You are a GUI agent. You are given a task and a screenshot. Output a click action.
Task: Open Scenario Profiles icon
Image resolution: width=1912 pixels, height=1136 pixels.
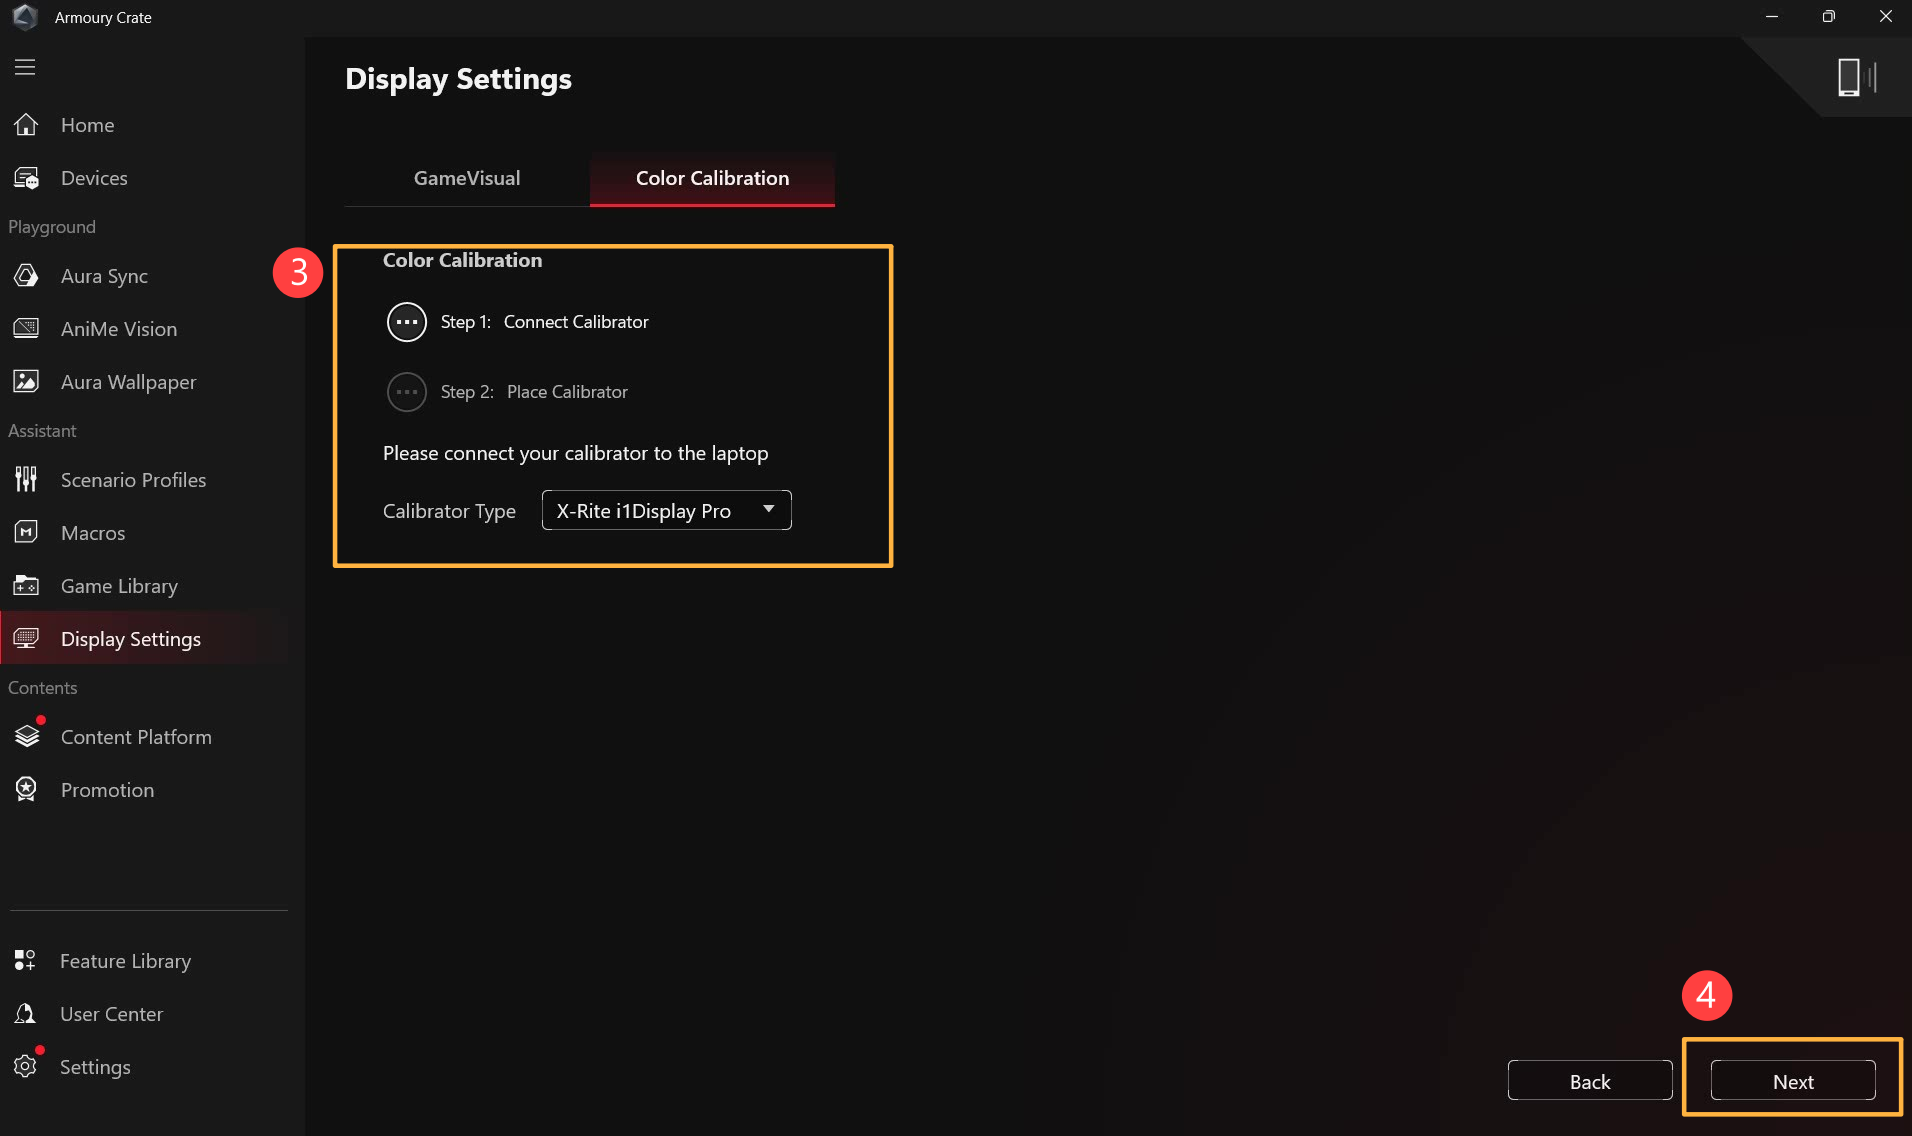(26, 480)
